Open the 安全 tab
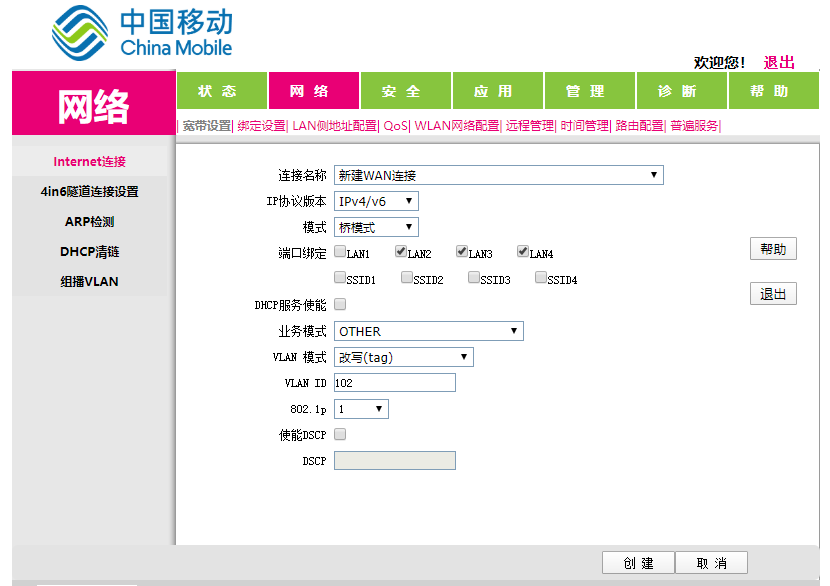Image resolution: width=830 pixels, height=586 pixels. [x=406, y=91]
